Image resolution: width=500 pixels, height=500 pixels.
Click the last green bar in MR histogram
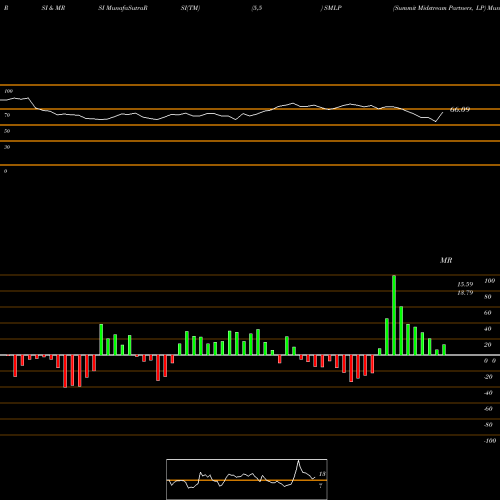click(x=444, y=350)
